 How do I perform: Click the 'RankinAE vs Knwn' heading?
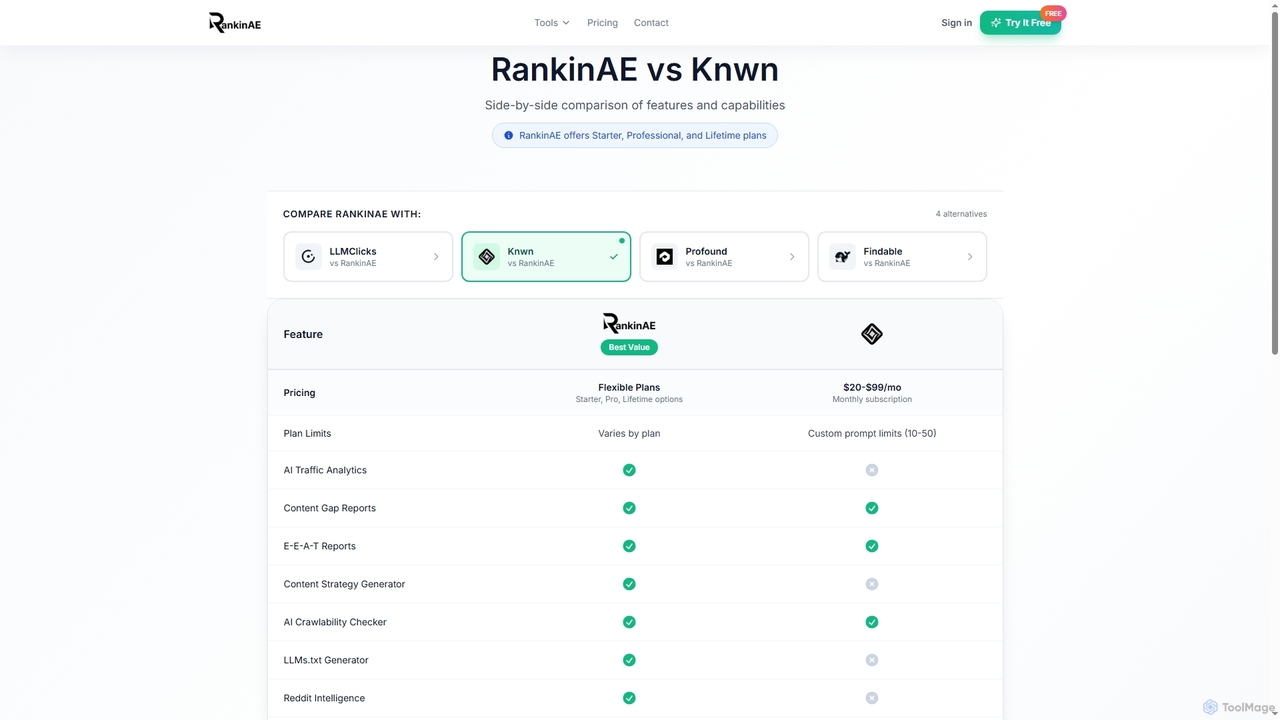pos(635,69)
